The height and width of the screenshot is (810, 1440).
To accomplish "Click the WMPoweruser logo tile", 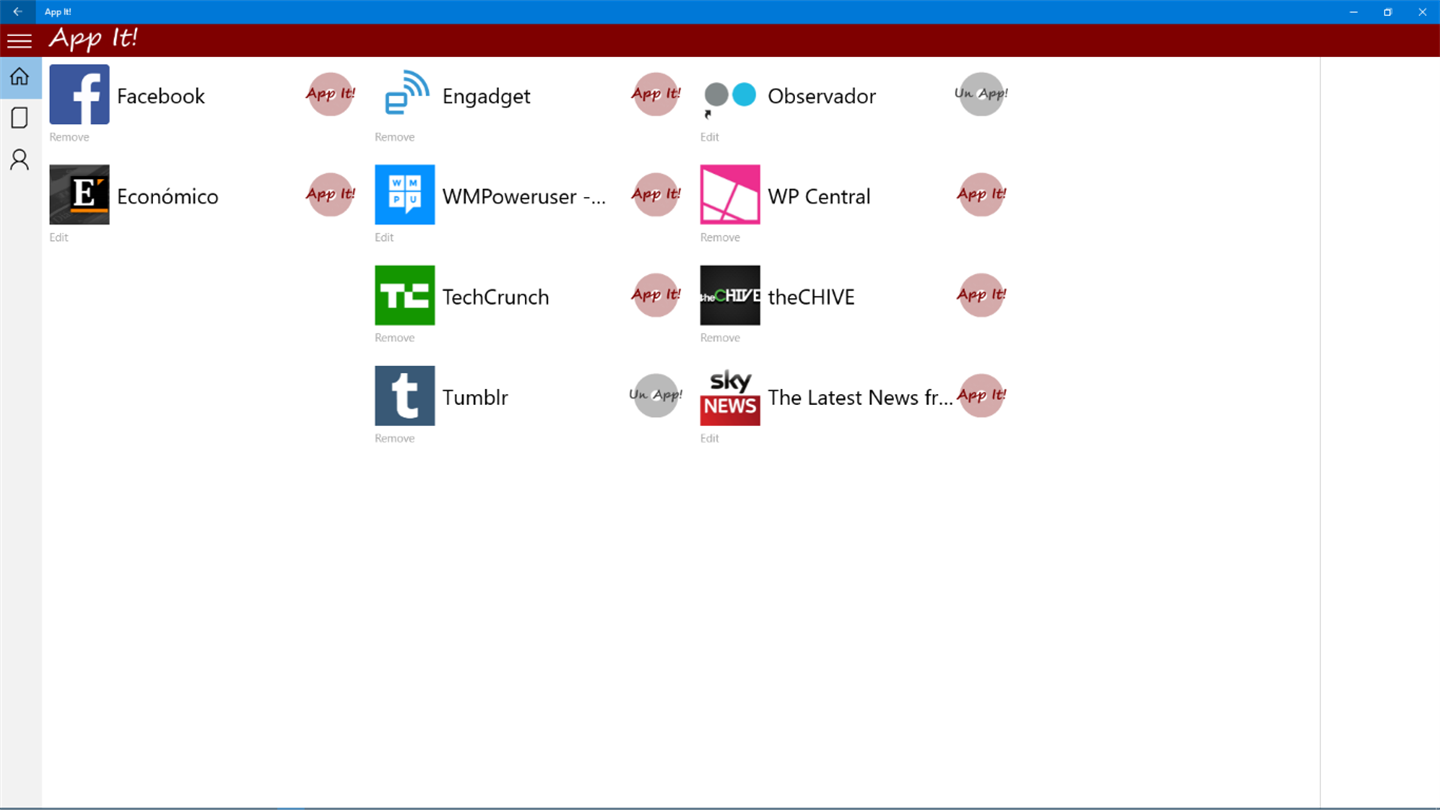I will coord(405,195).
